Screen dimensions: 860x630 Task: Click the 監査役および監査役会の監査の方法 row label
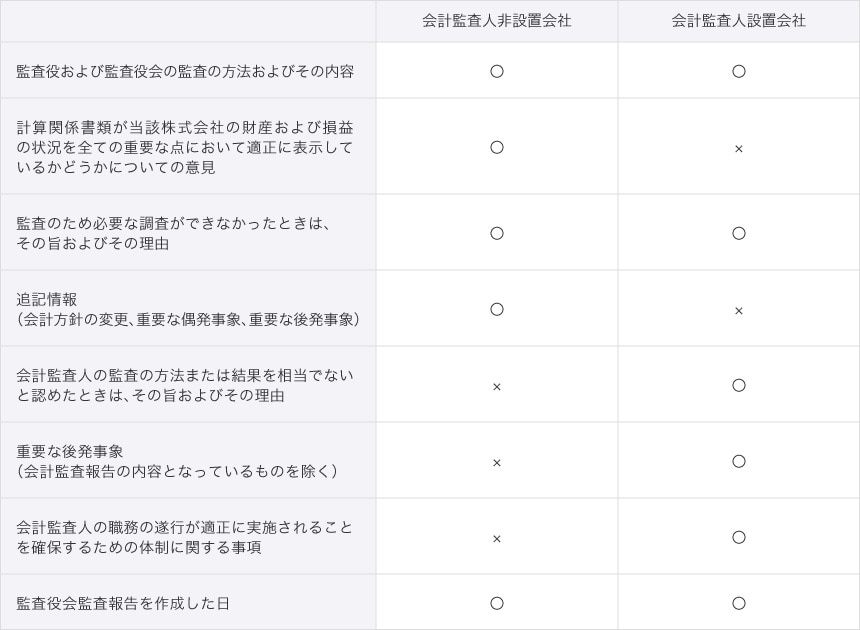point(185,71)
